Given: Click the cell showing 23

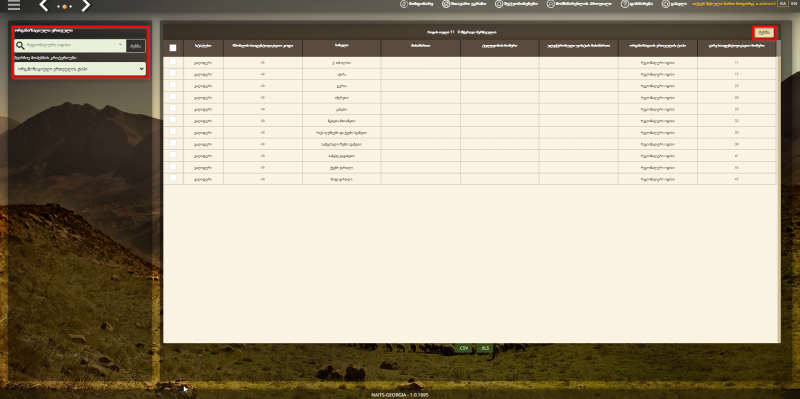Looking at the screenshot, I should pyautogui.click(x=736, y=86).
